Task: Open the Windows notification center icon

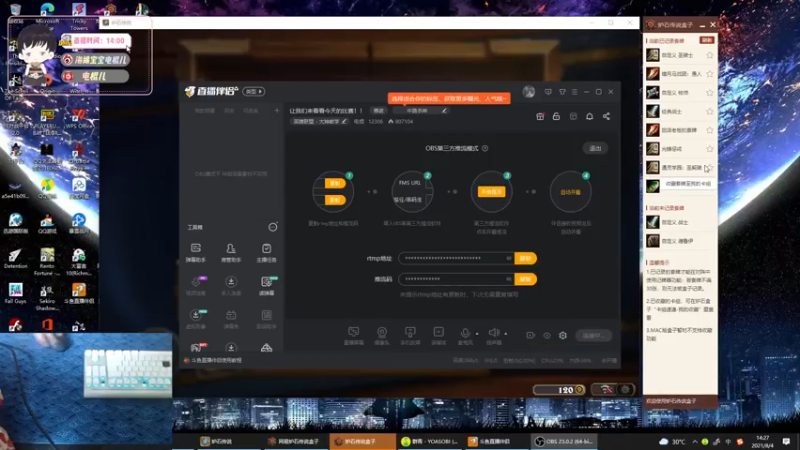Action: coord(786,441)
